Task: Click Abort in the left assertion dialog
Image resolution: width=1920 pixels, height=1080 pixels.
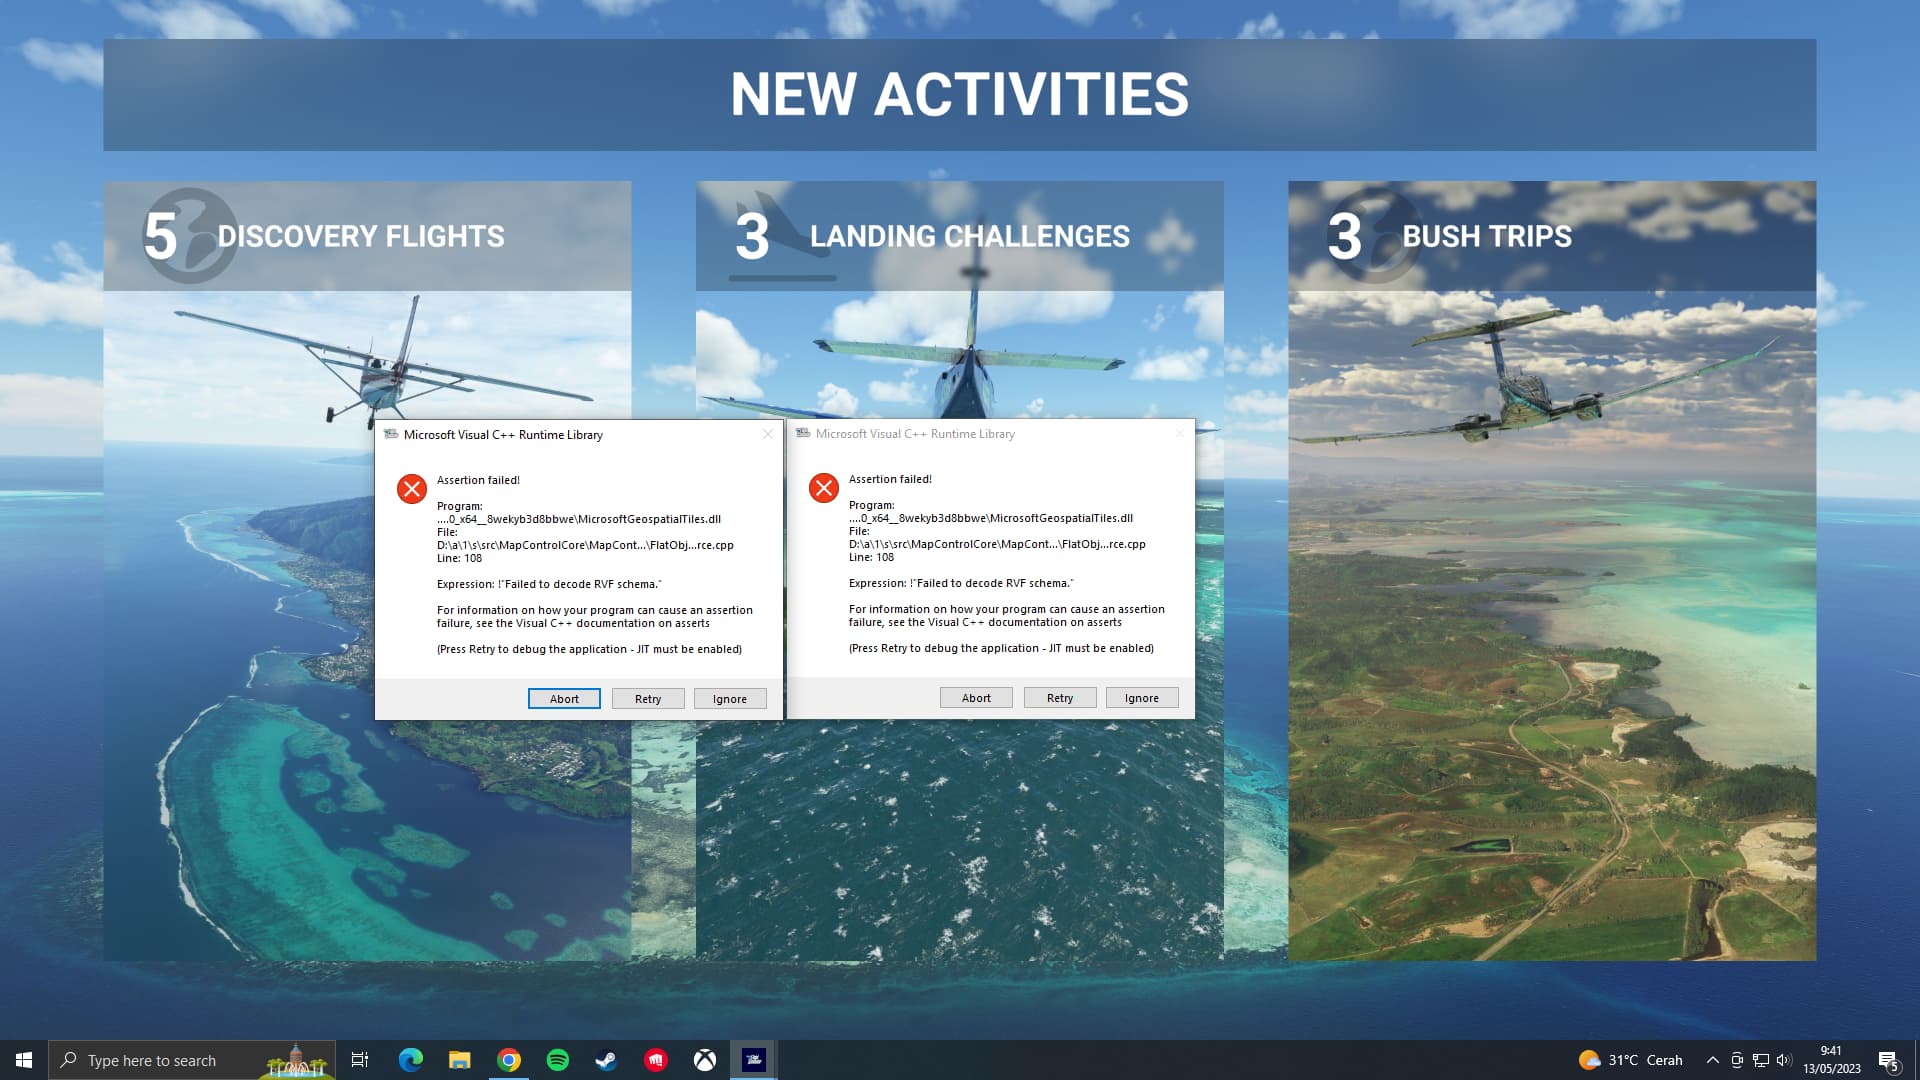Action: pyautogui.click(x=564, y=699)
